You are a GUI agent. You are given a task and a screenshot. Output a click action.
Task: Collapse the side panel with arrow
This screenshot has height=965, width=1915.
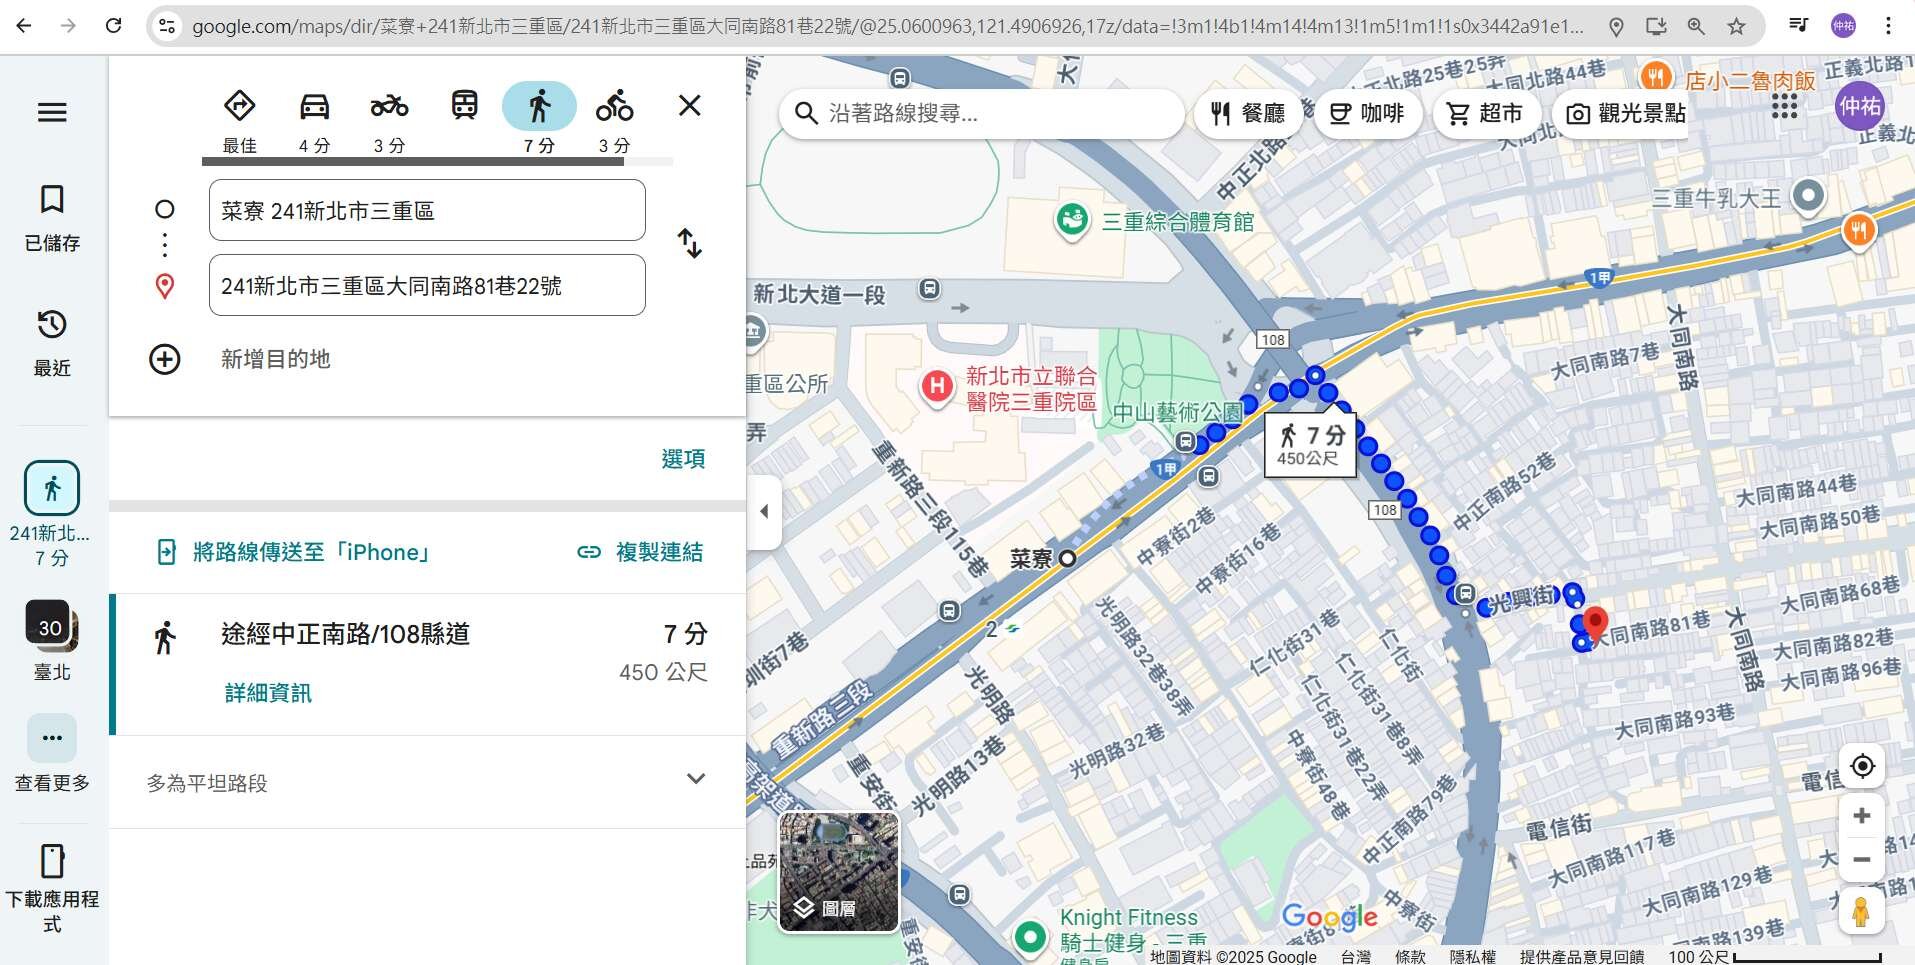click(x=764, y=511)
